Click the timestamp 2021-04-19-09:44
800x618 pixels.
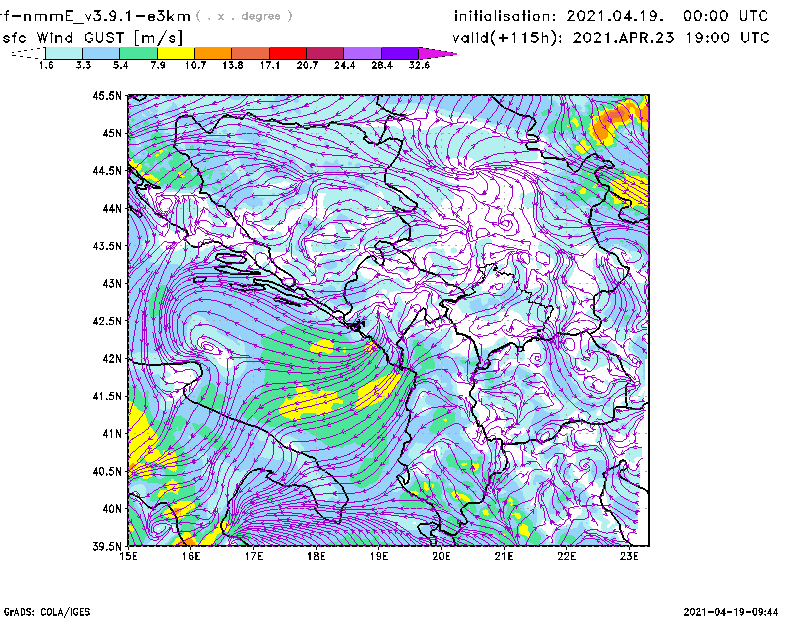[x=731, y=612]
